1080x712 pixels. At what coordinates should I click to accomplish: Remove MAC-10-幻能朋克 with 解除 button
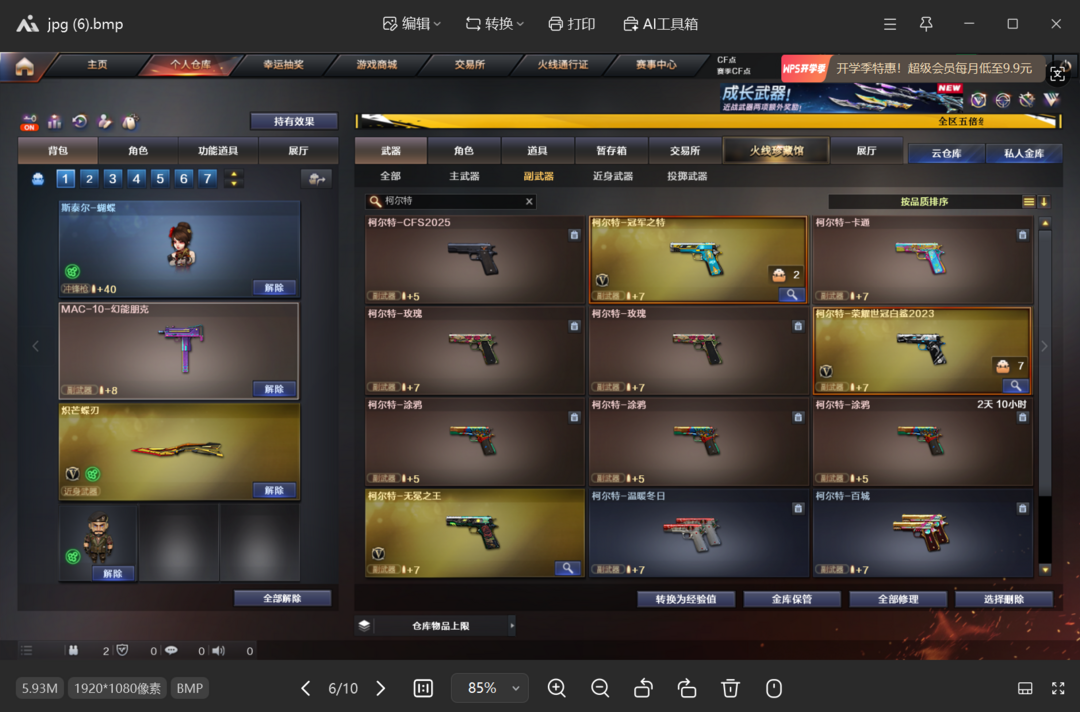[274, 388]
